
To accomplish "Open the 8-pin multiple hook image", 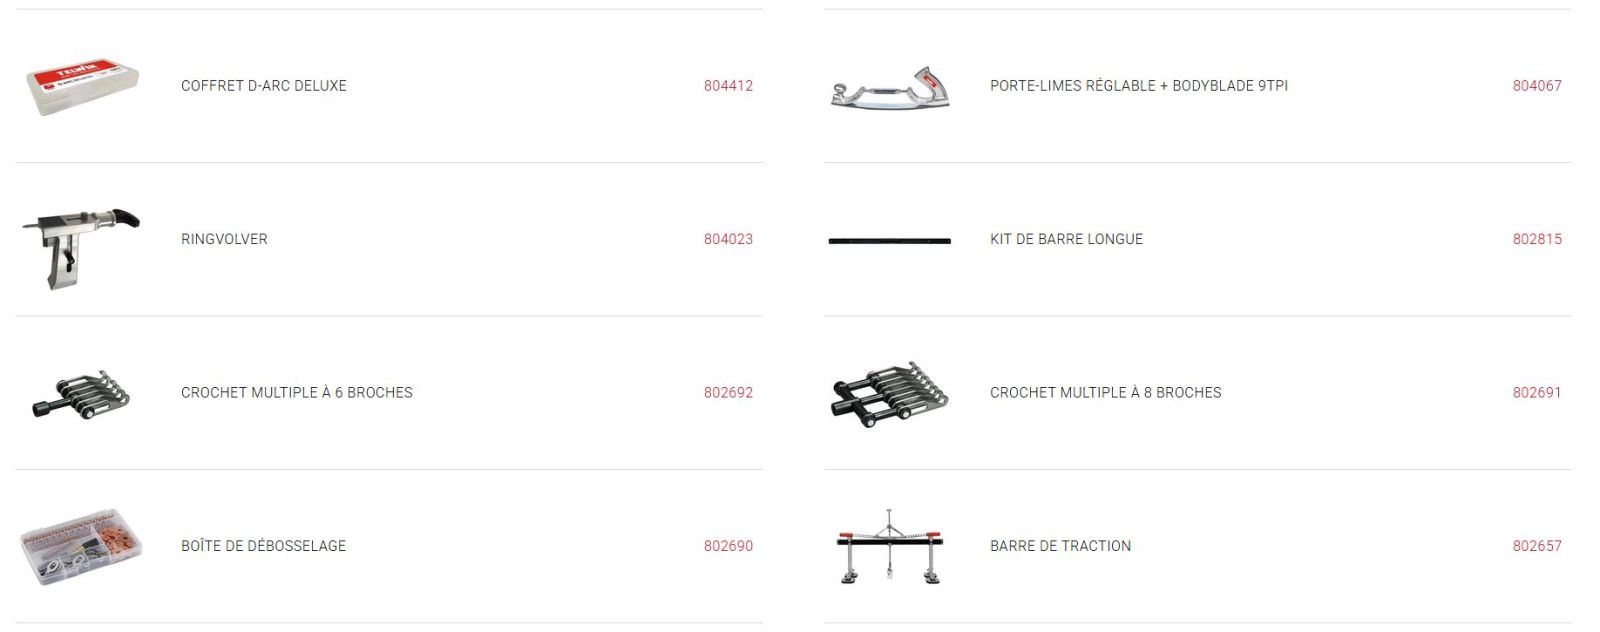I will click(890, 393).
